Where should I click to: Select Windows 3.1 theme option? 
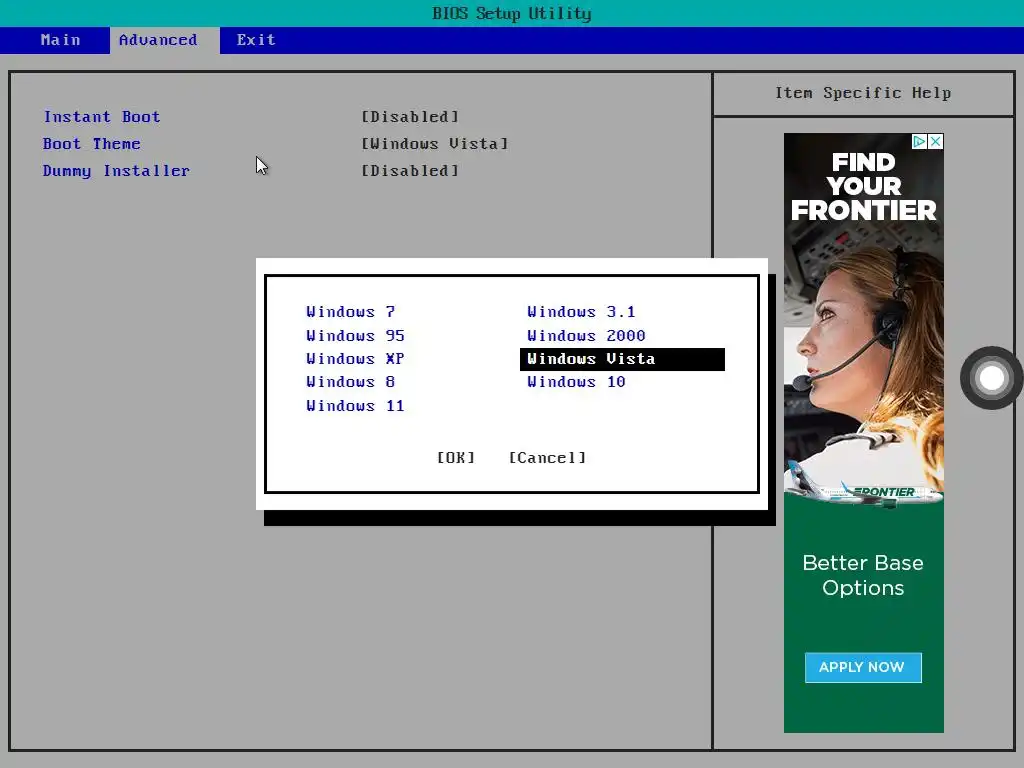581,312
